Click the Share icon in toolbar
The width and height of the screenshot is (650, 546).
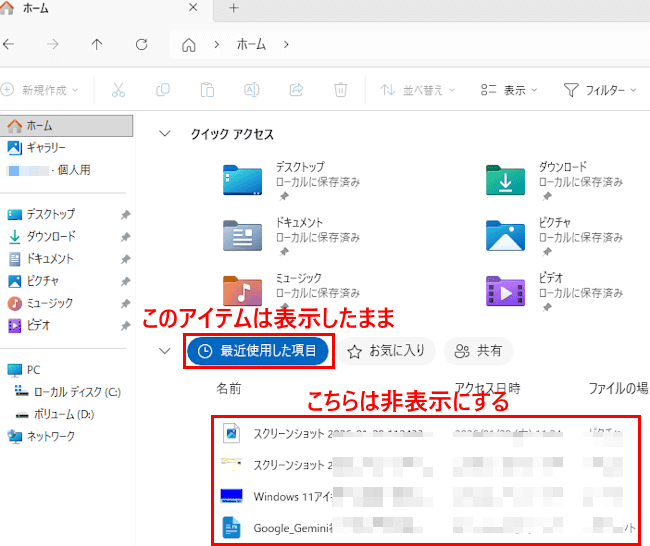tap(296, 90)
